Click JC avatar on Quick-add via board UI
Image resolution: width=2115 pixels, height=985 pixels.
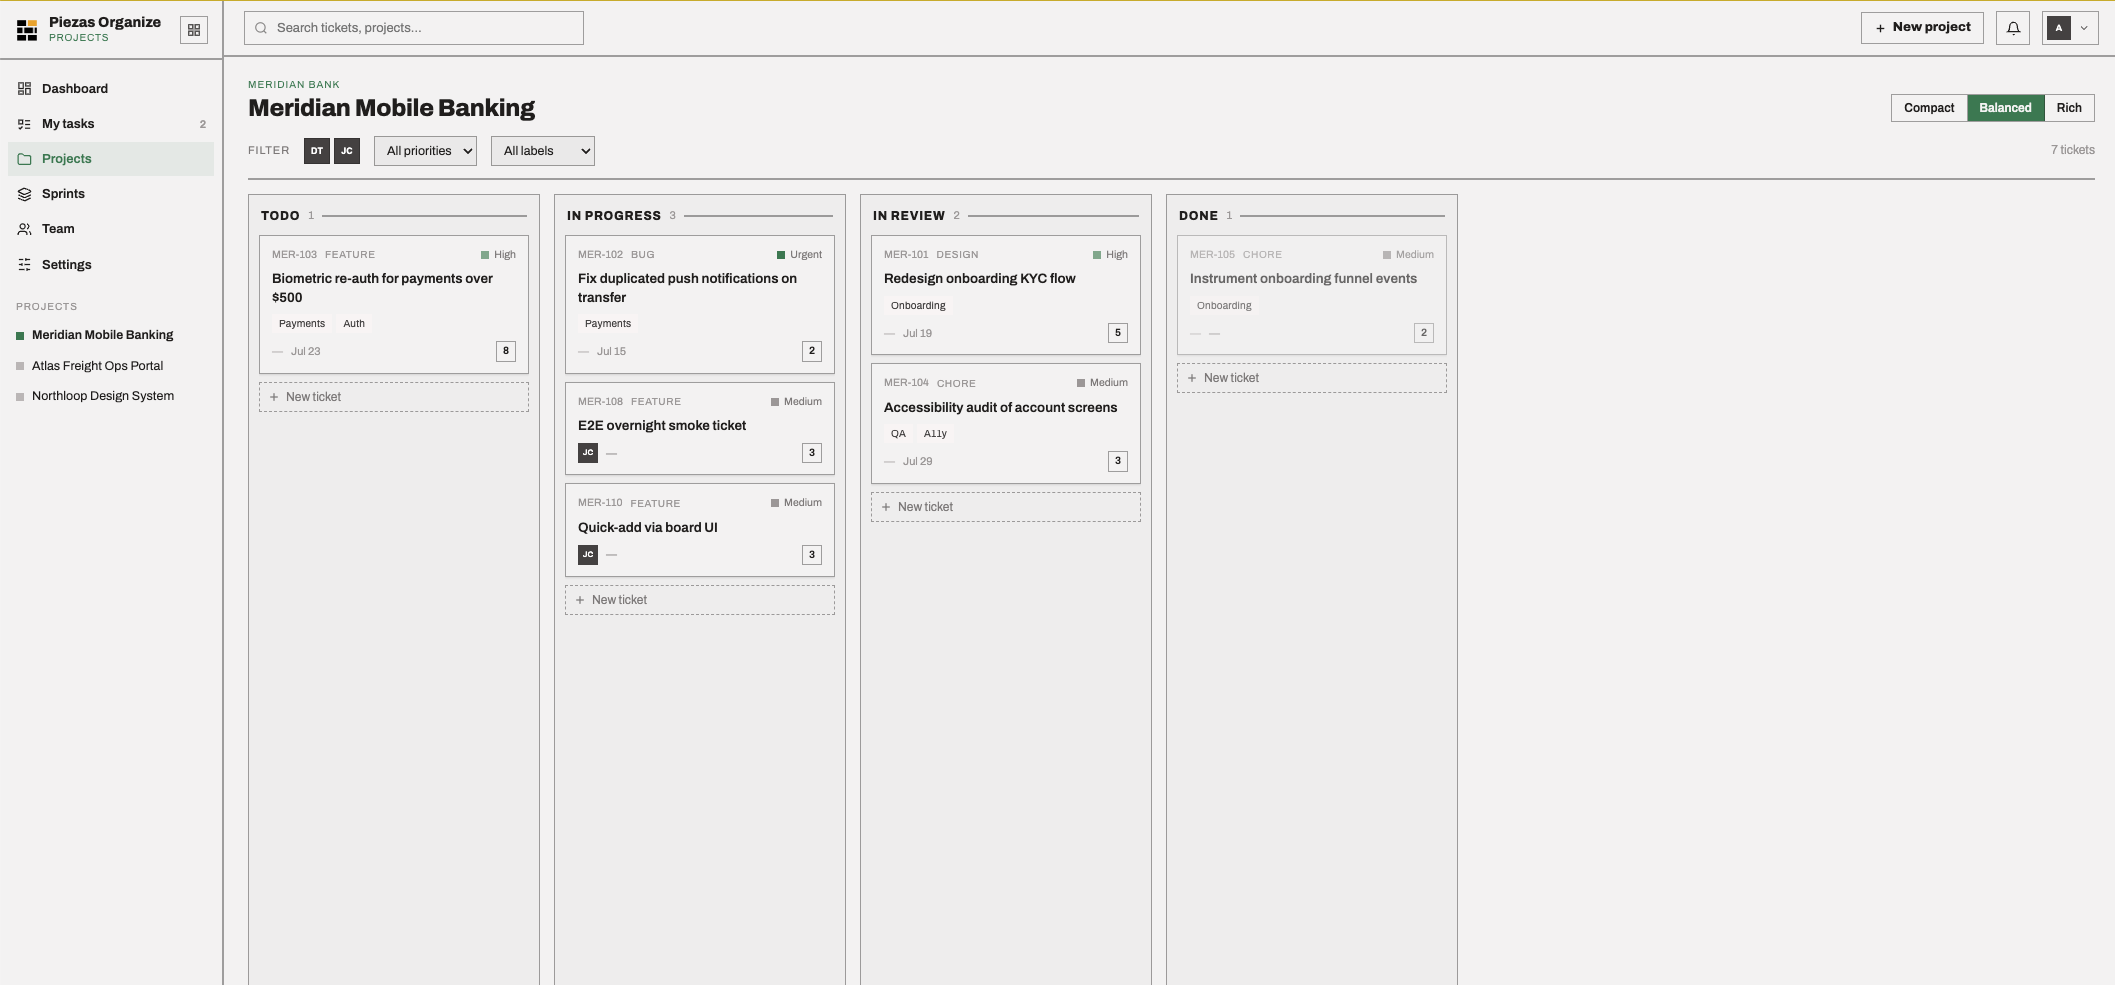(x=588, y=554)
